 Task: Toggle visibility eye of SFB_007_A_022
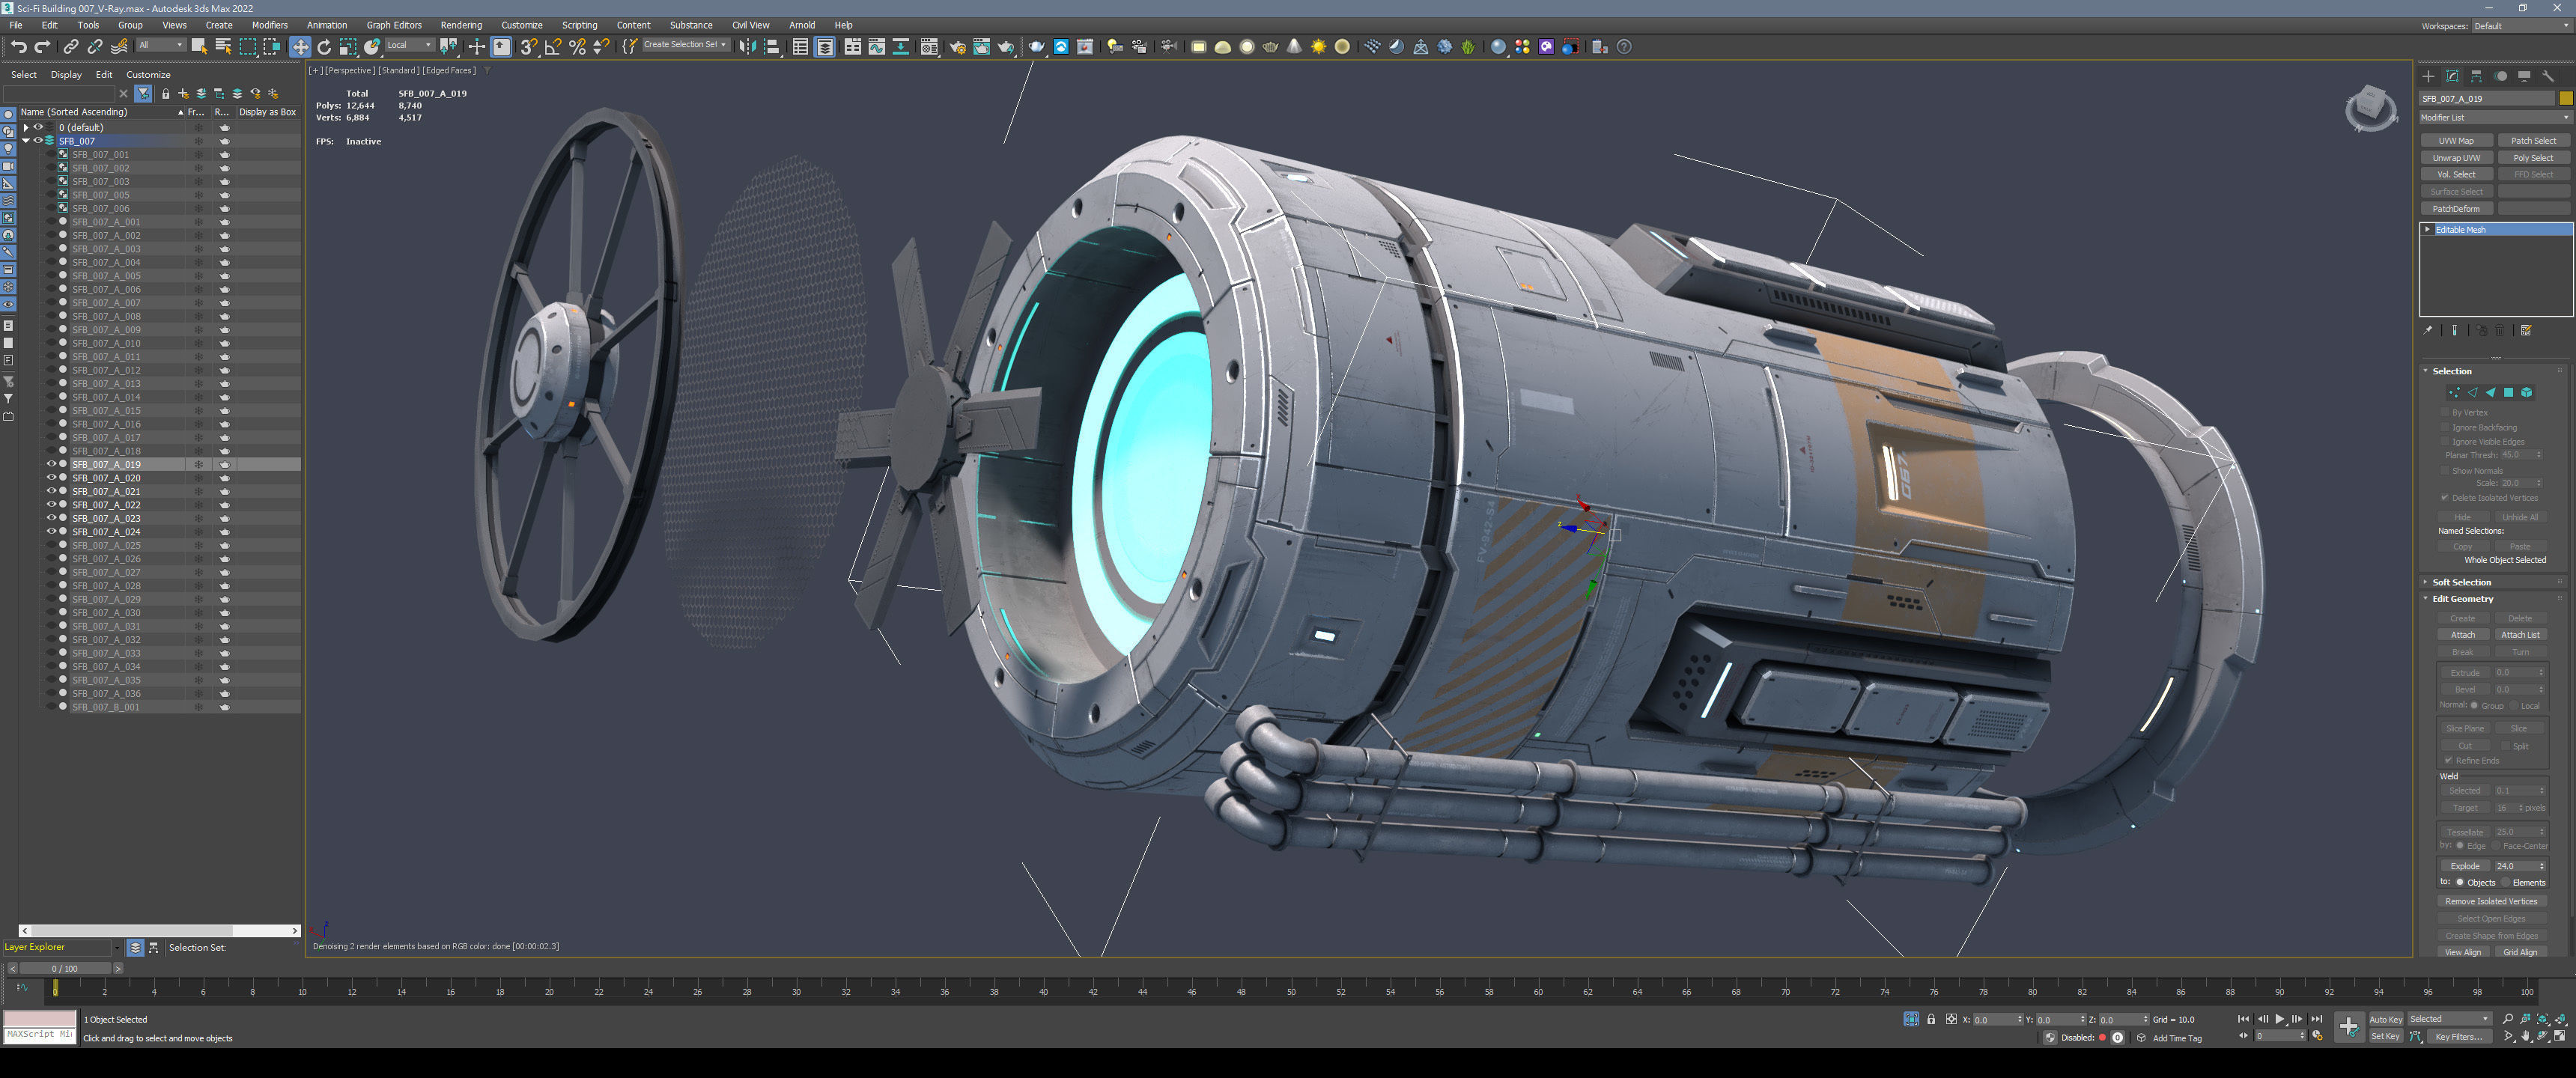(x=52, y=505)
